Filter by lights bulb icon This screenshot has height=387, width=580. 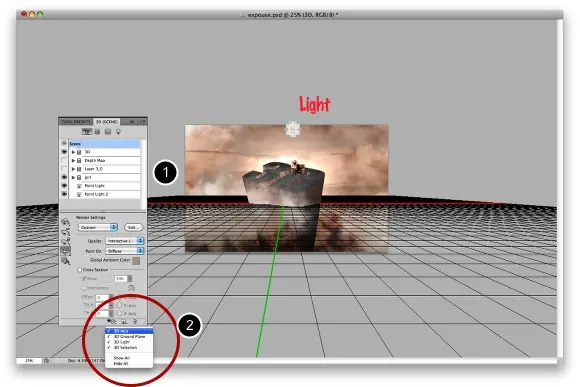(118, 132)
